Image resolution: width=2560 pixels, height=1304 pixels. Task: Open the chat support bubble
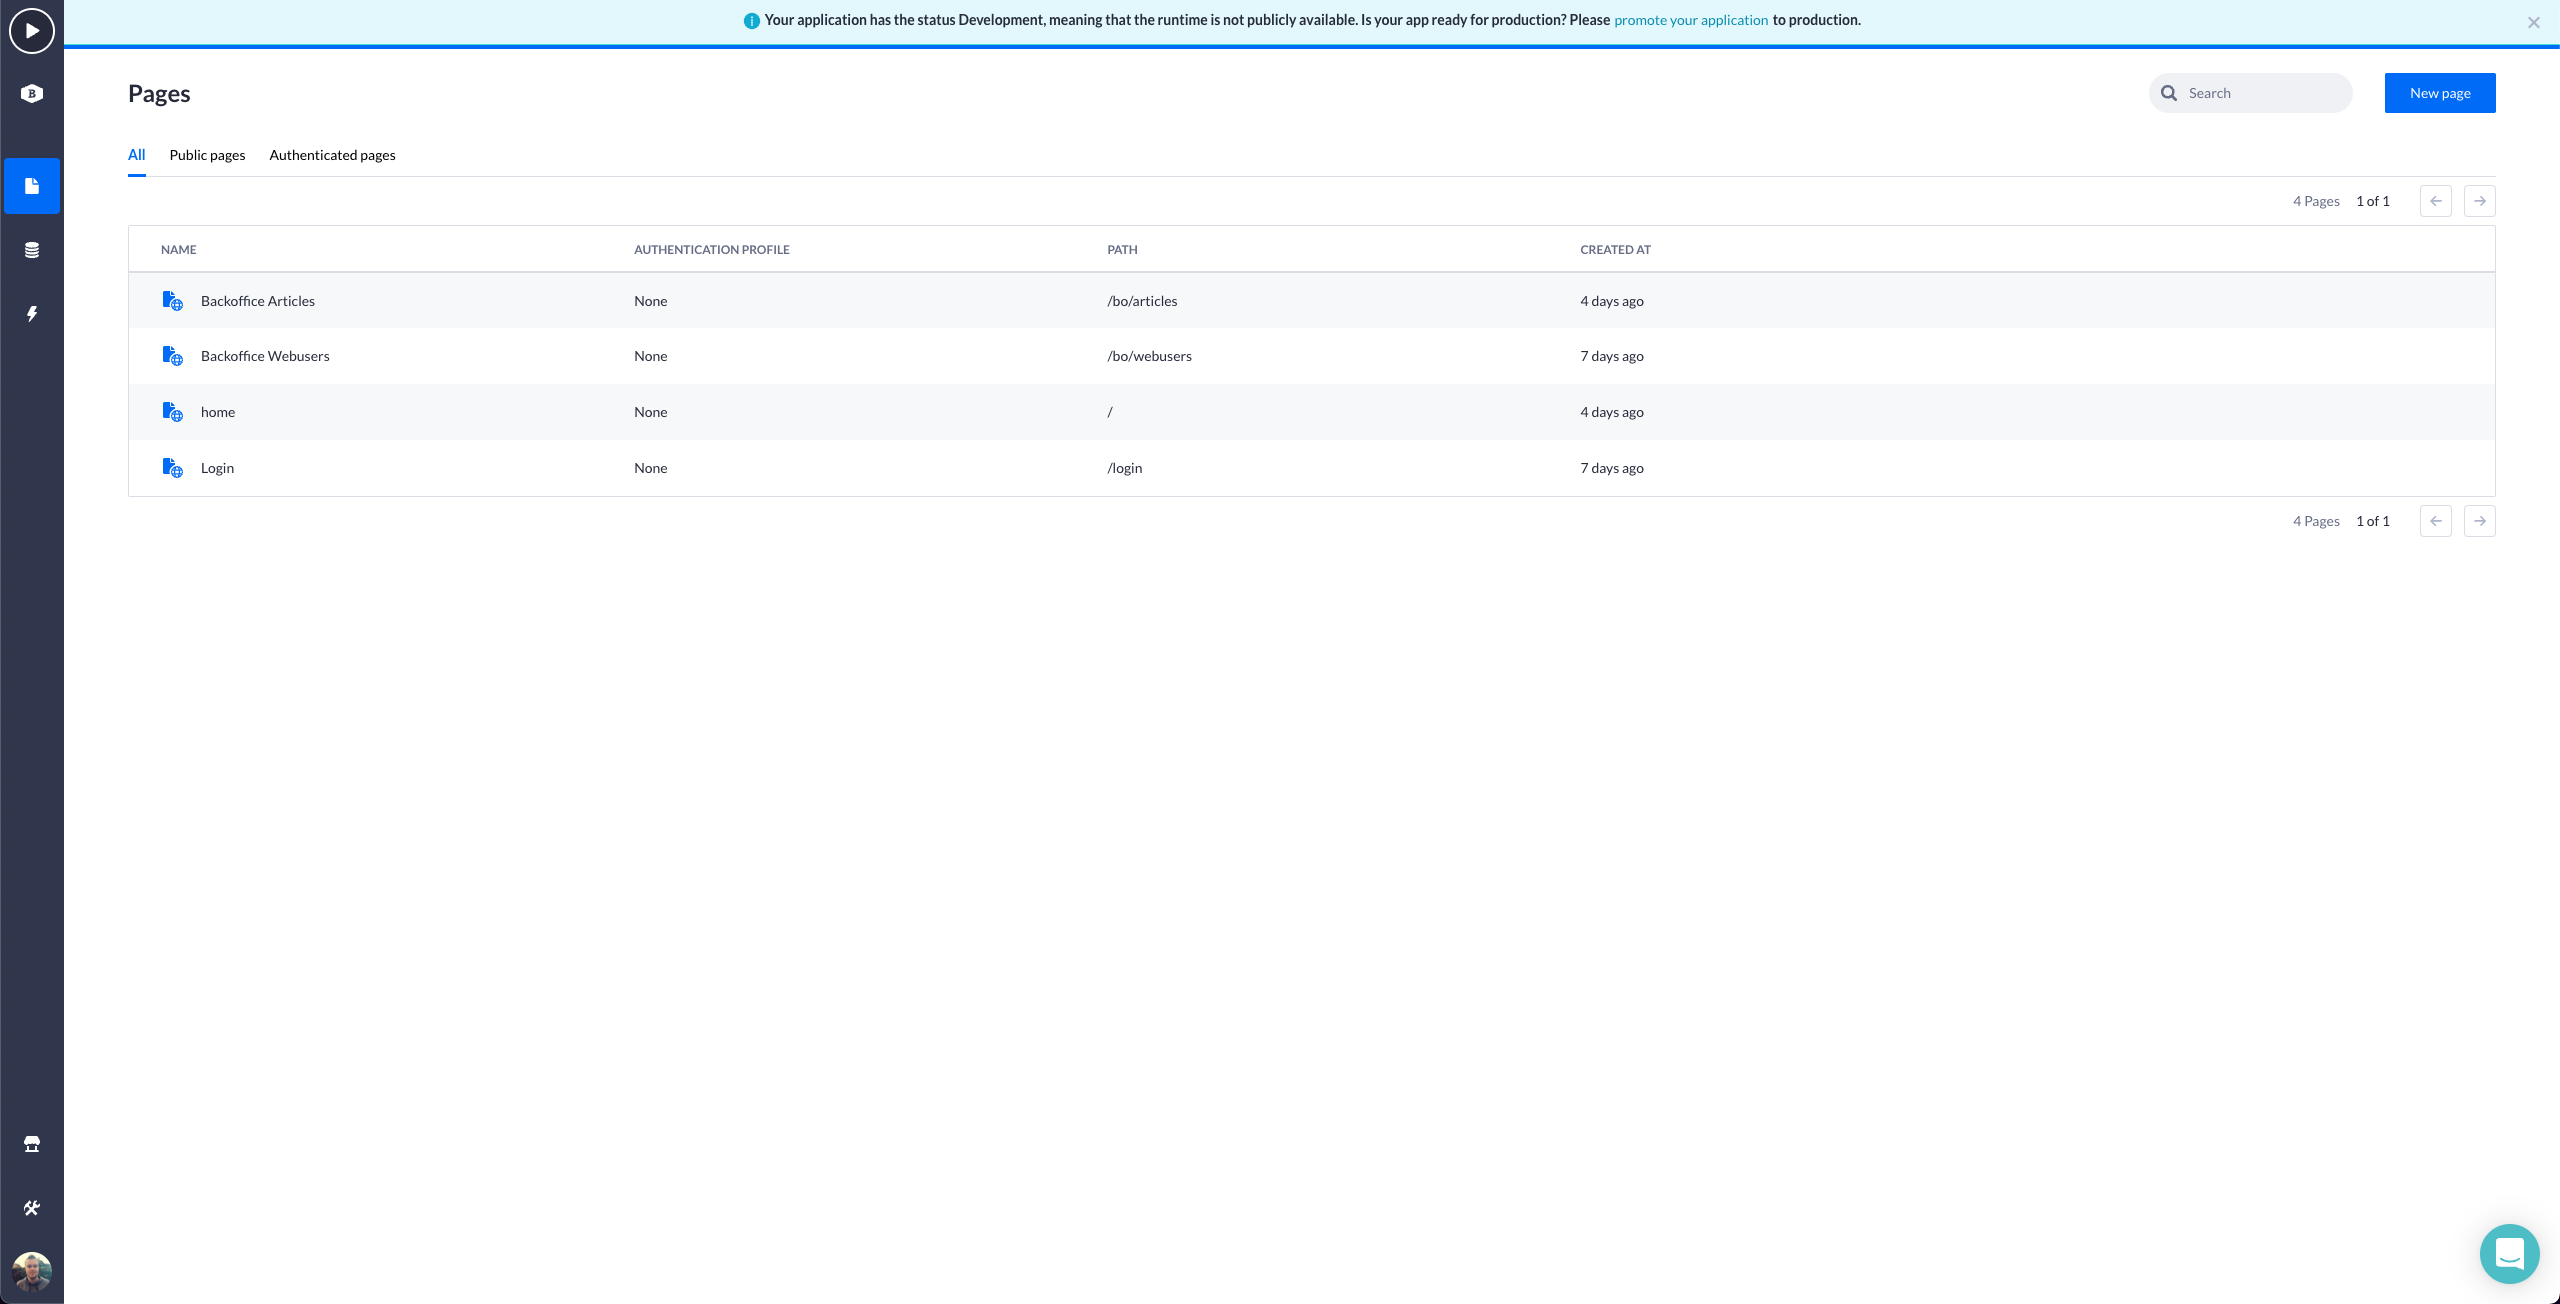click(x=2509, y=1253)
